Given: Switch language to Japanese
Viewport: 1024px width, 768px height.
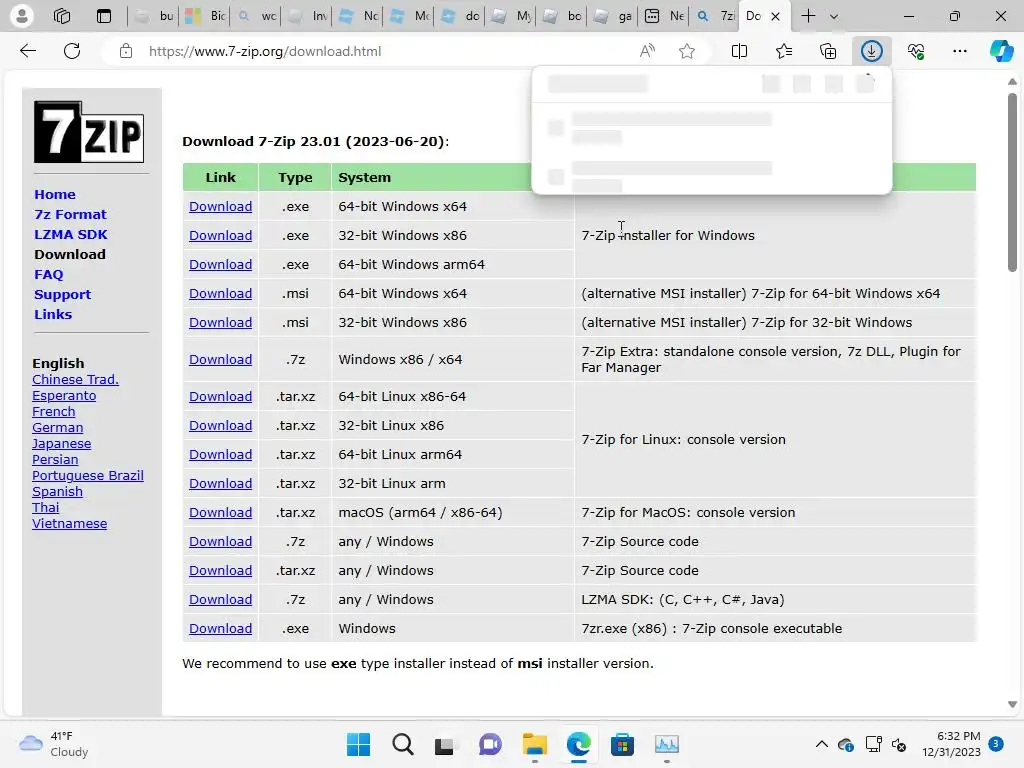Looking at the screenshot, I should click(x=61, y=443).
